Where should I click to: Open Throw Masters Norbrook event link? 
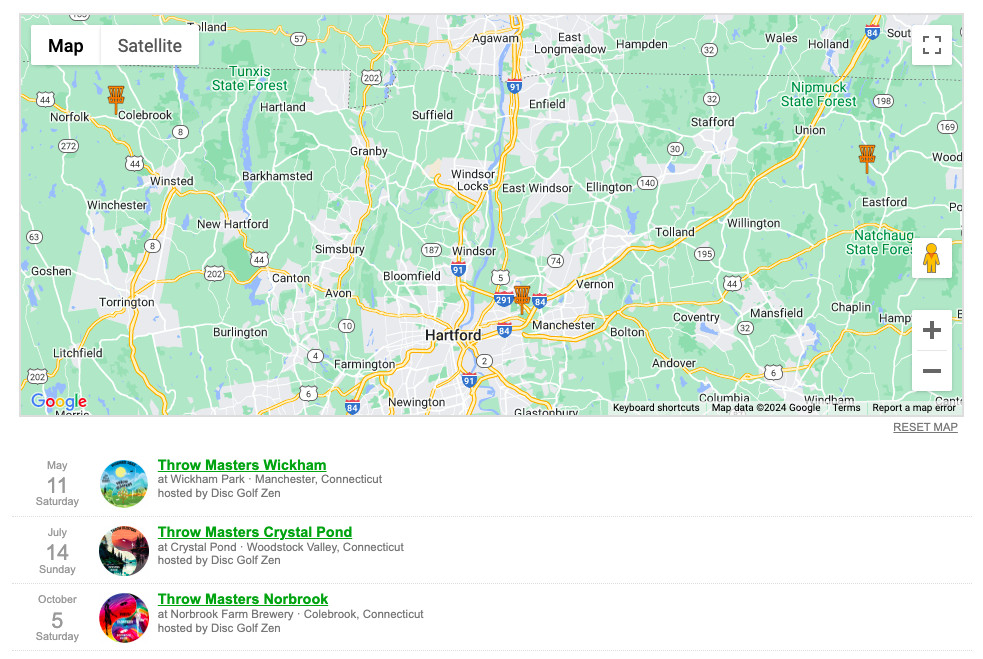coord(243,599)
